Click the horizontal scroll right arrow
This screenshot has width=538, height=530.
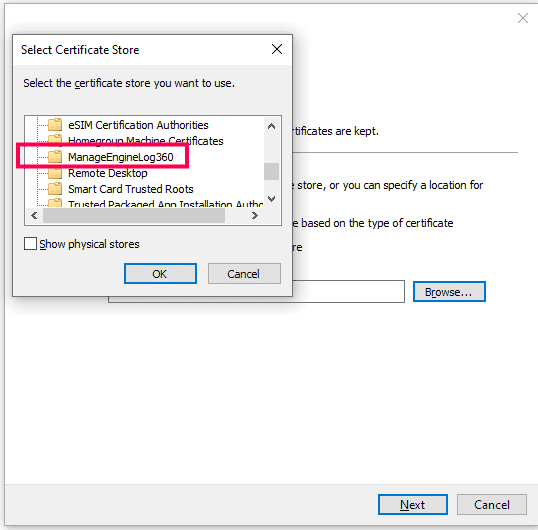pyautogui.click(x=254, y=215)
